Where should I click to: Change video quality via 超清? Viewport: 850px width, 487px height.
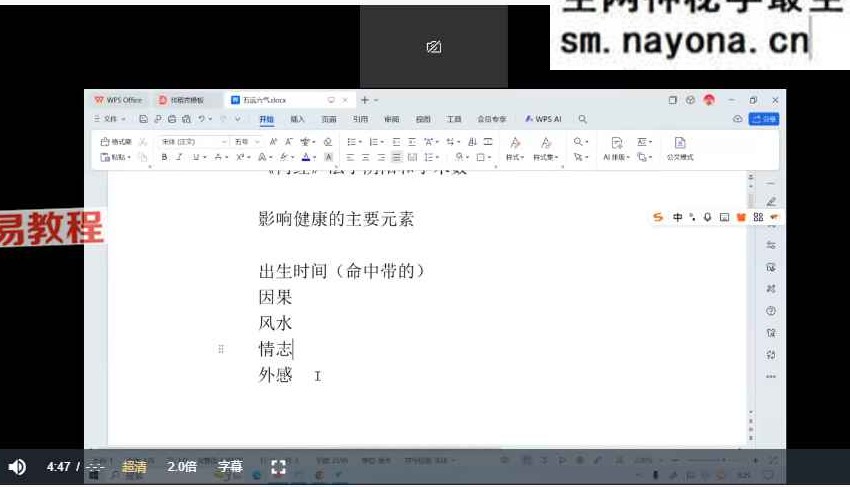pyautogui.click(x=134, y=466)
